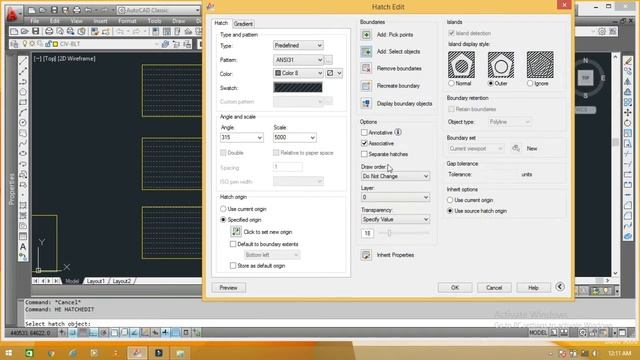This screenshot has width=640, height=360.
Task: Click the Annotative info icon
Action: tap(398, 132)
